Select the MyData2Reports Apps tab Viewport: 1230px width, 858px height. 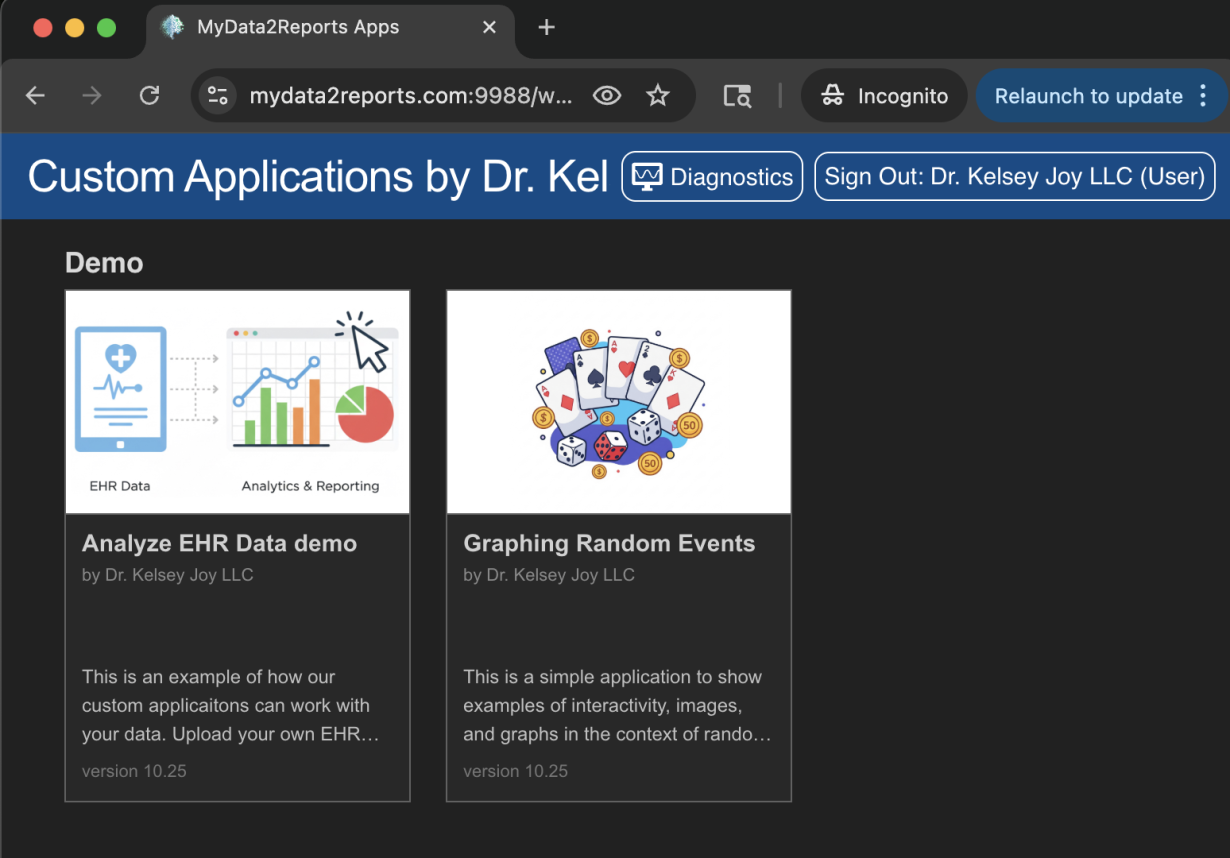(x=298, y=28)
